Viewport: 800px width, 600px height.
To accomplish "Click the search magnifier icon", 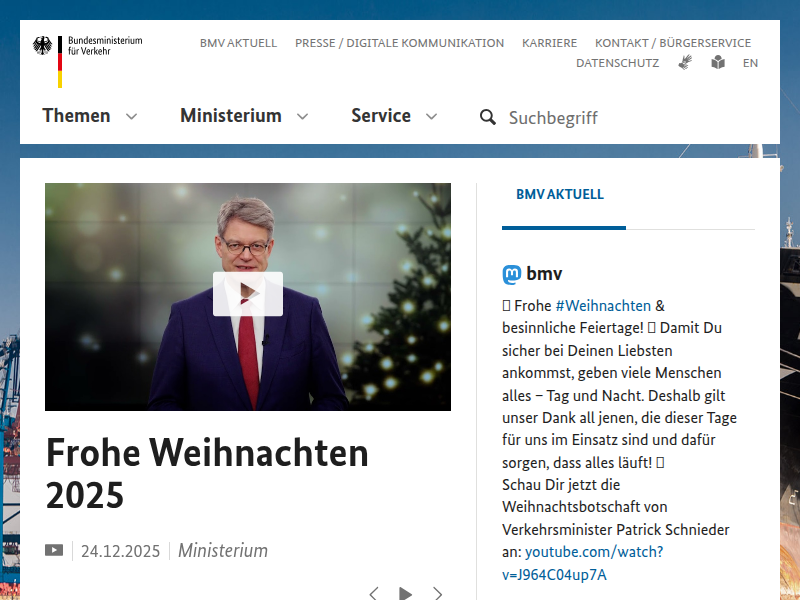I will point(488,117).
